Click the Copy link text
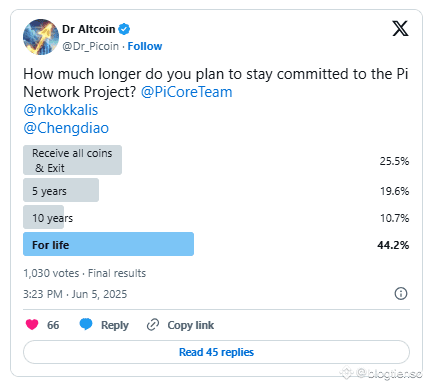430x389 pixels. point(191,325)
